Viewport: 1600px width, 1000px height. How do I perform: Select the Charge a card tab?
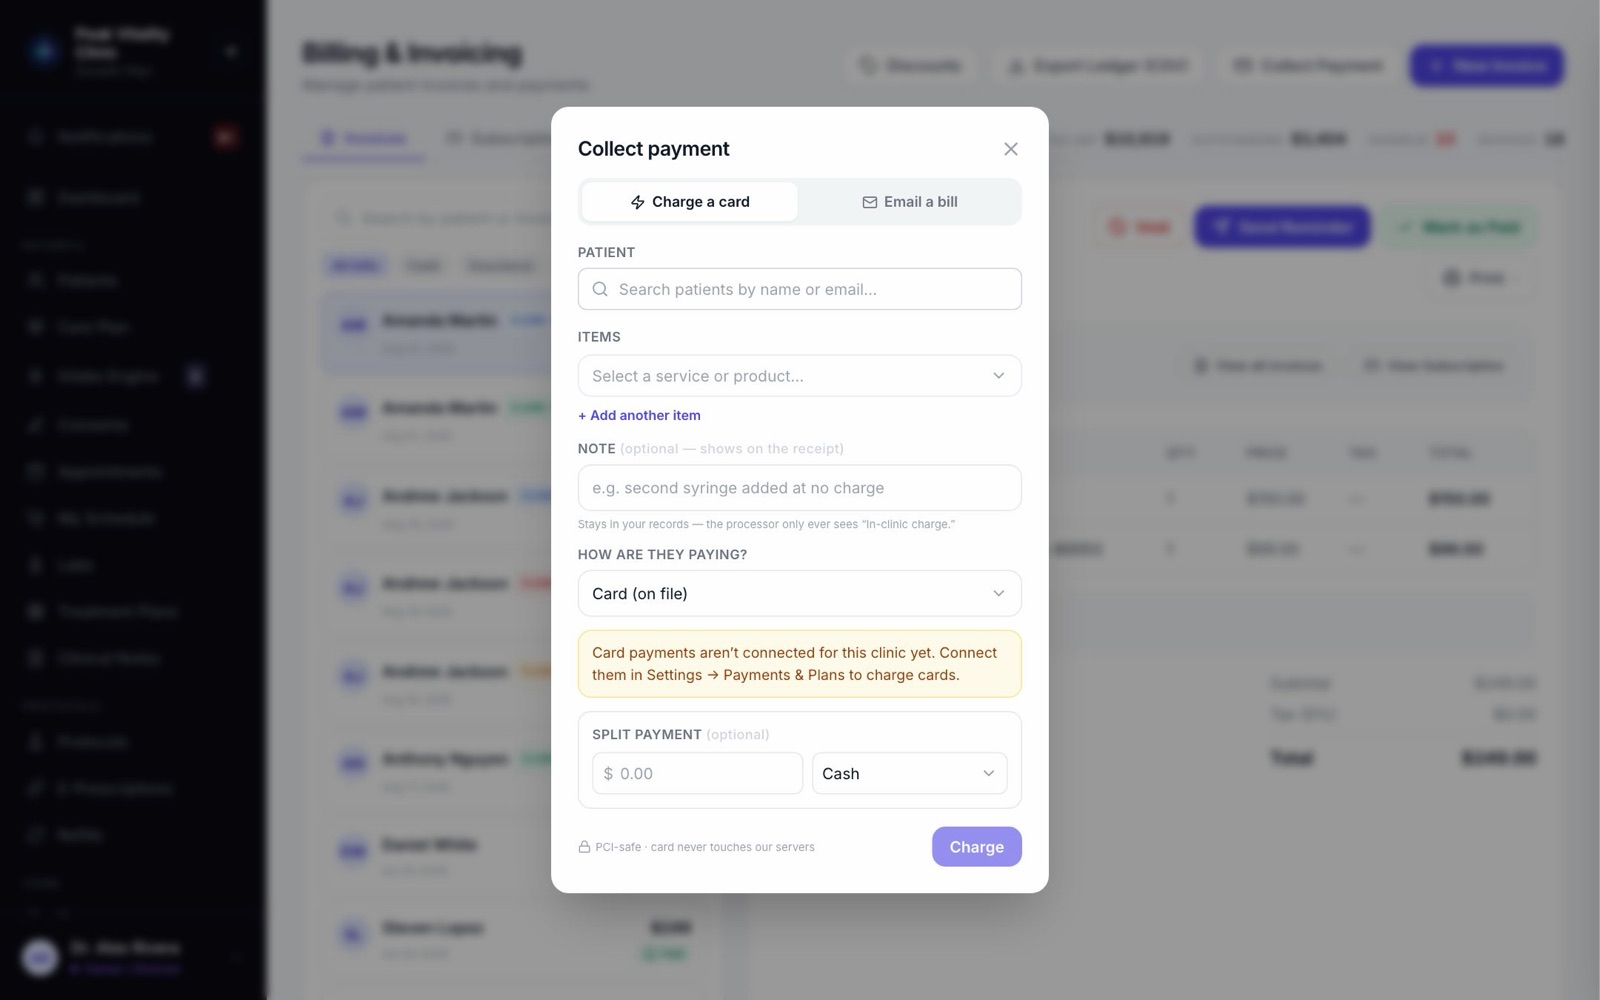pyautogui.click(x=690, y=202)
